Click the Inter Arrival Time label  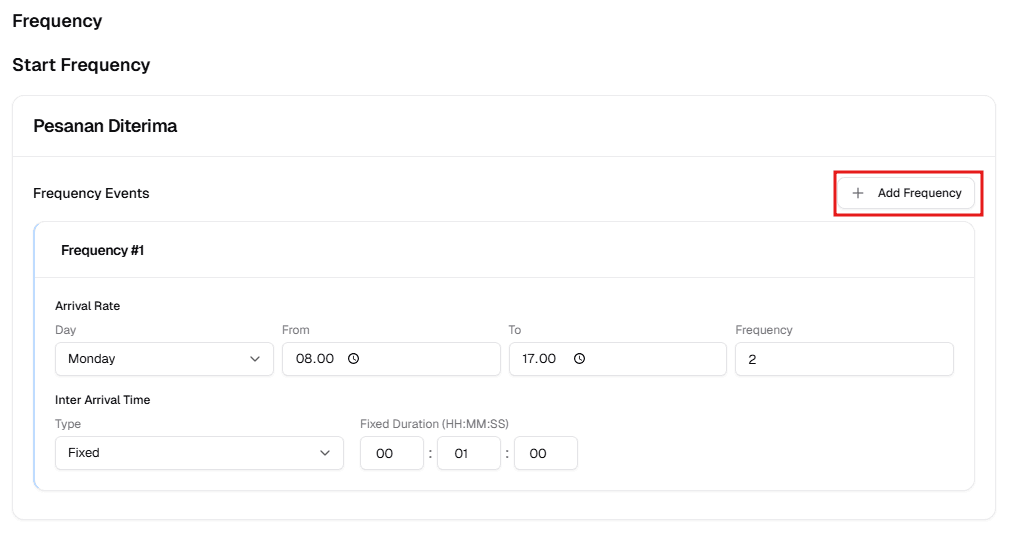pyautogui.click(x=103, y=400)
